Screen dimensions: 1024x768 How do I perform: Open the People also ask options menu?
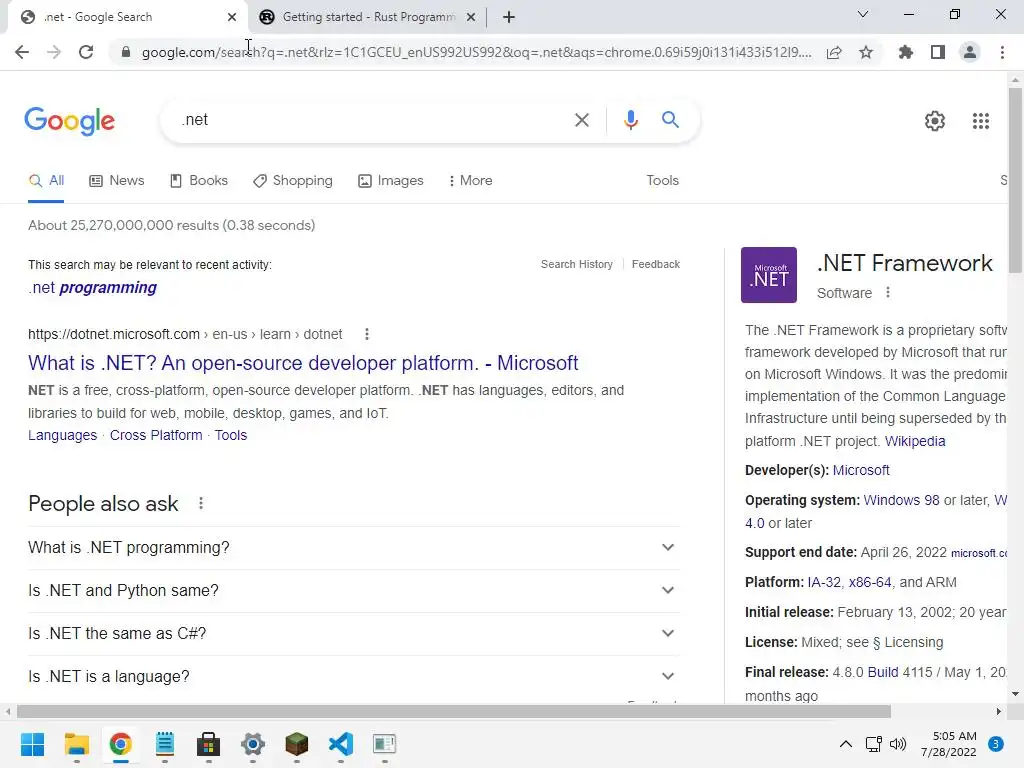201,504
